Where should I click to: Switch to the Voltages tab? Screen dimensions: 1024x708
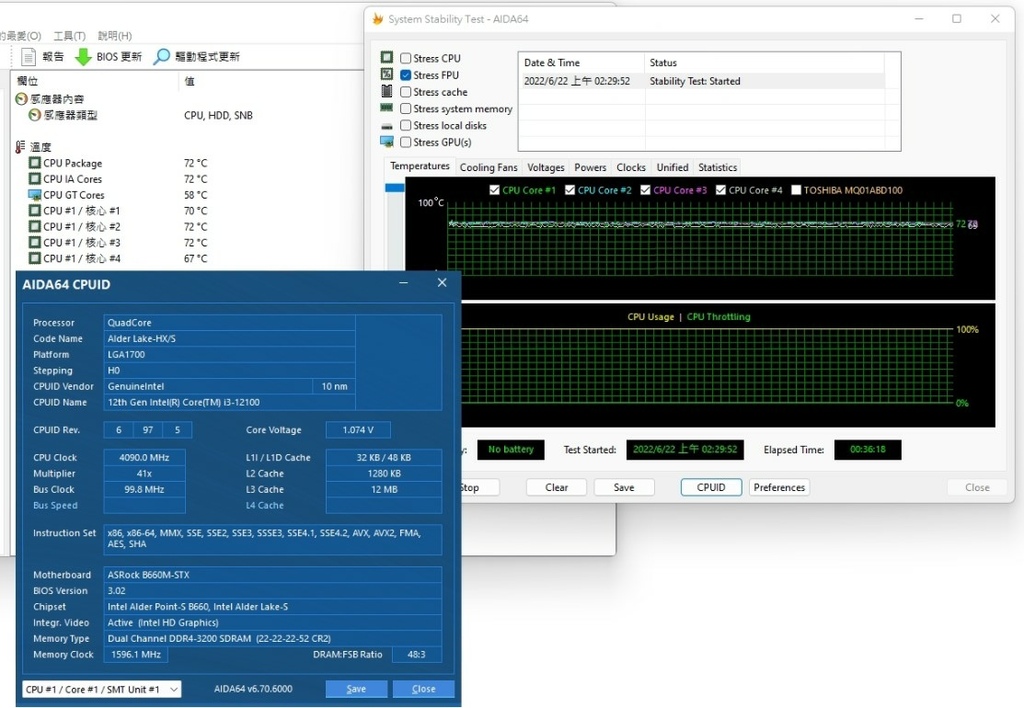(545, 167)
